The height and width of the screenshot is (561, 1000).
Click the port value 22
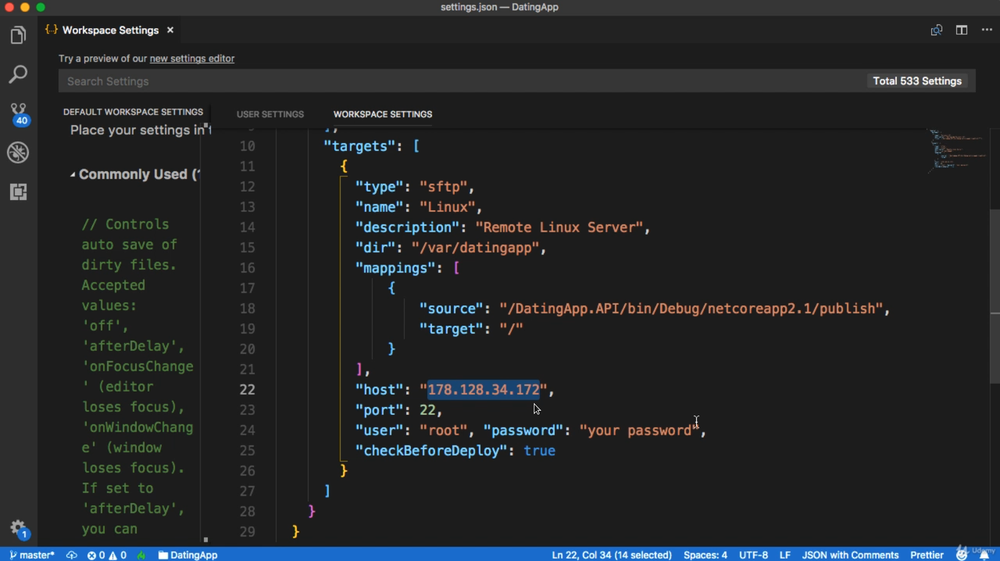coord(427,410)
